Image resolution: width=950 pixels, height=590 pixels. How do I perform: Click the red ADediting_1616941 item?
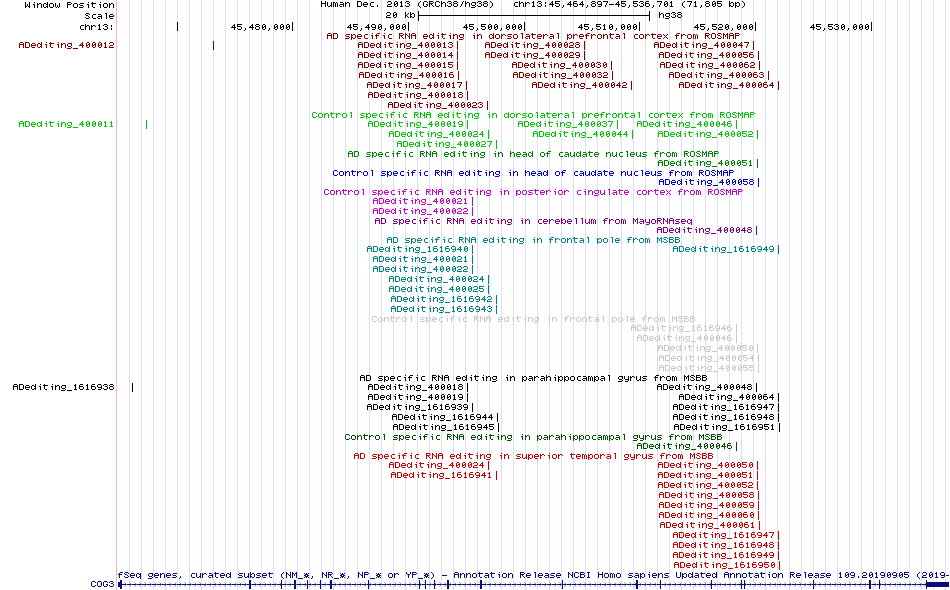(441, 476)
